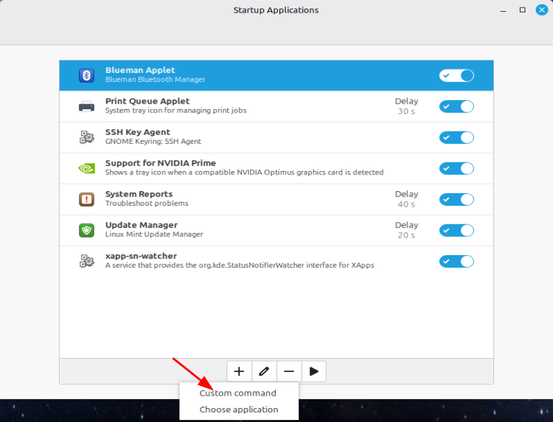Click Support for NVIDIA Prime title
Viewport: 553px width, 422px height.
(160, 163)
